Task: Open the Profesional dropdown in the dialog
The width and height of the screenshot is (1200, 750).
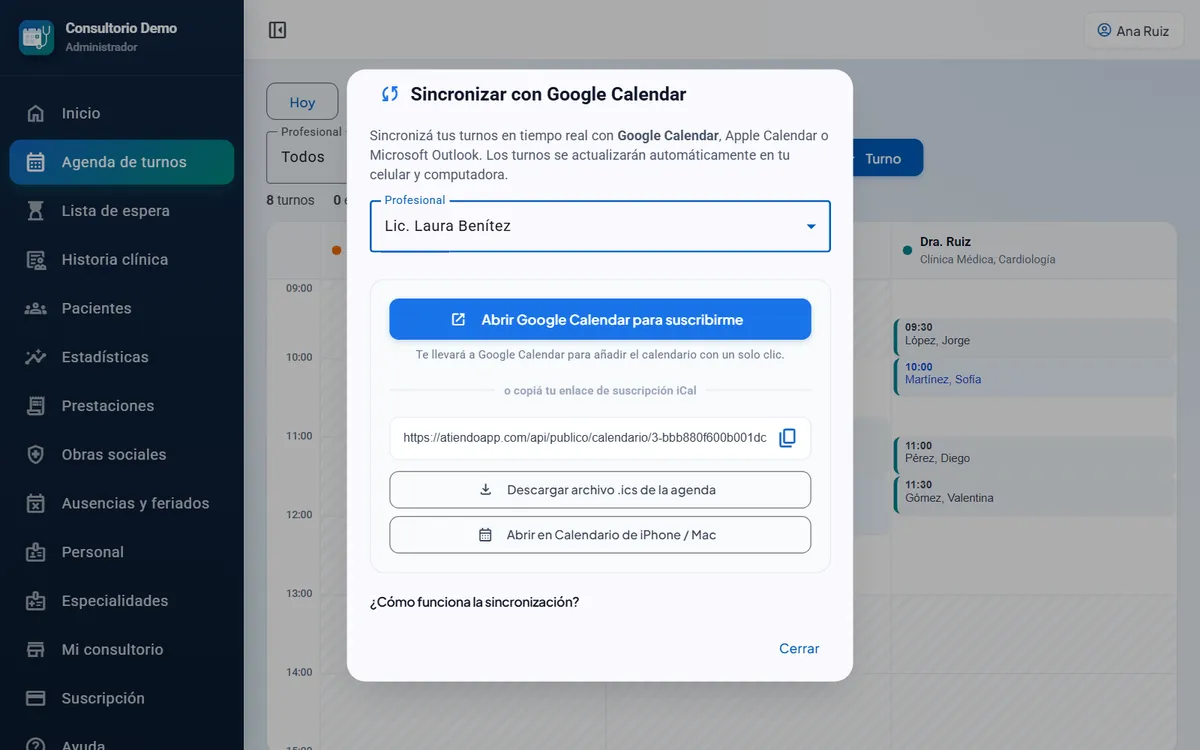Action: [600, 226]
